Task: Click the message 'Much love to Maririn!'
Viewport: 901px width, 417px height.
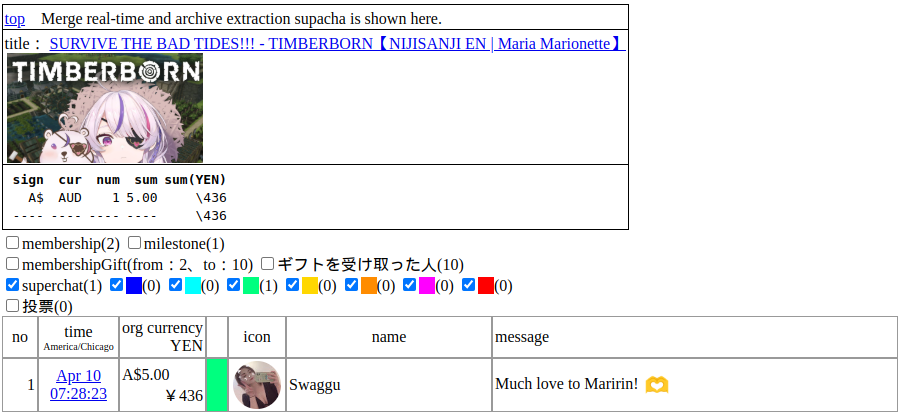Action: tap(567, 384)
